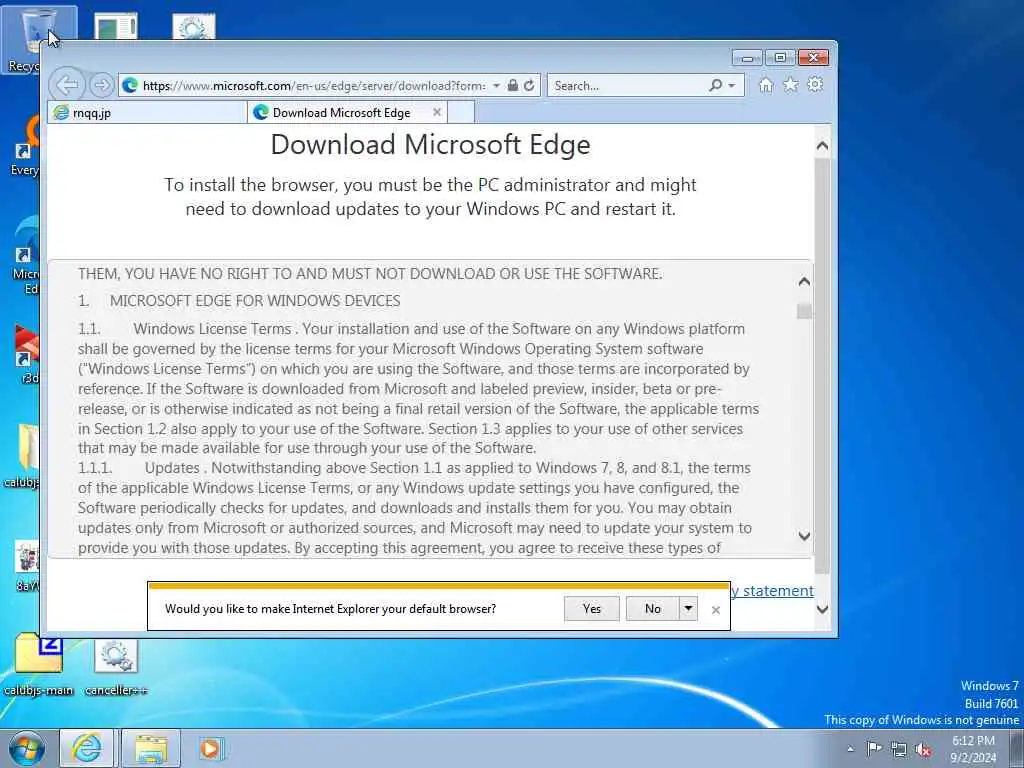Click page scrollbar down arrow
The image size is (1024, 768).
point(823,609)
